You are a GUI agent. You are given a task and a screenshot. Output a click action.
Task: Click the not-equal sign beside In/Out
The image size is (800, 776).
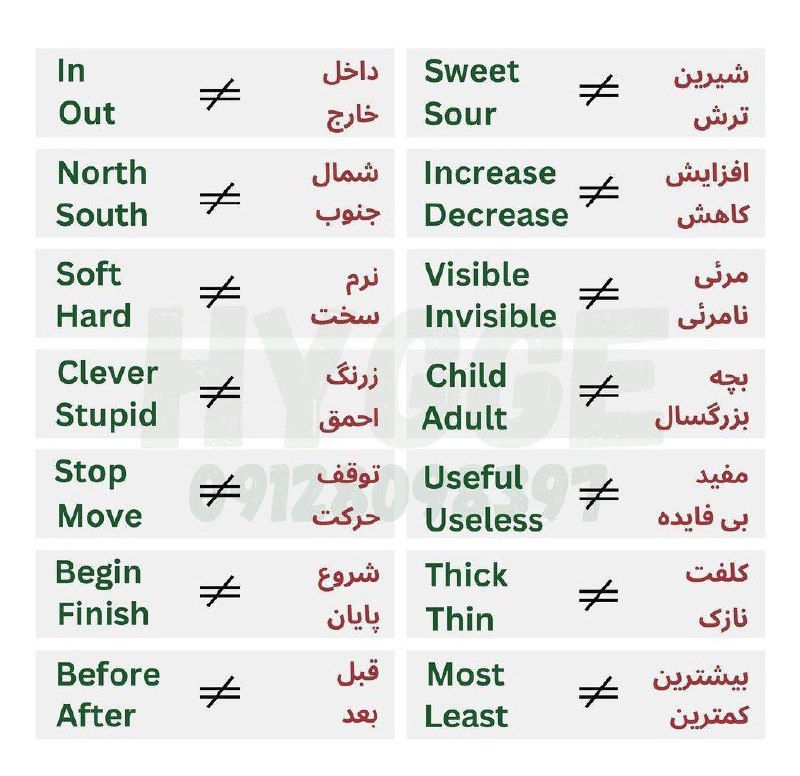point(220,94)
